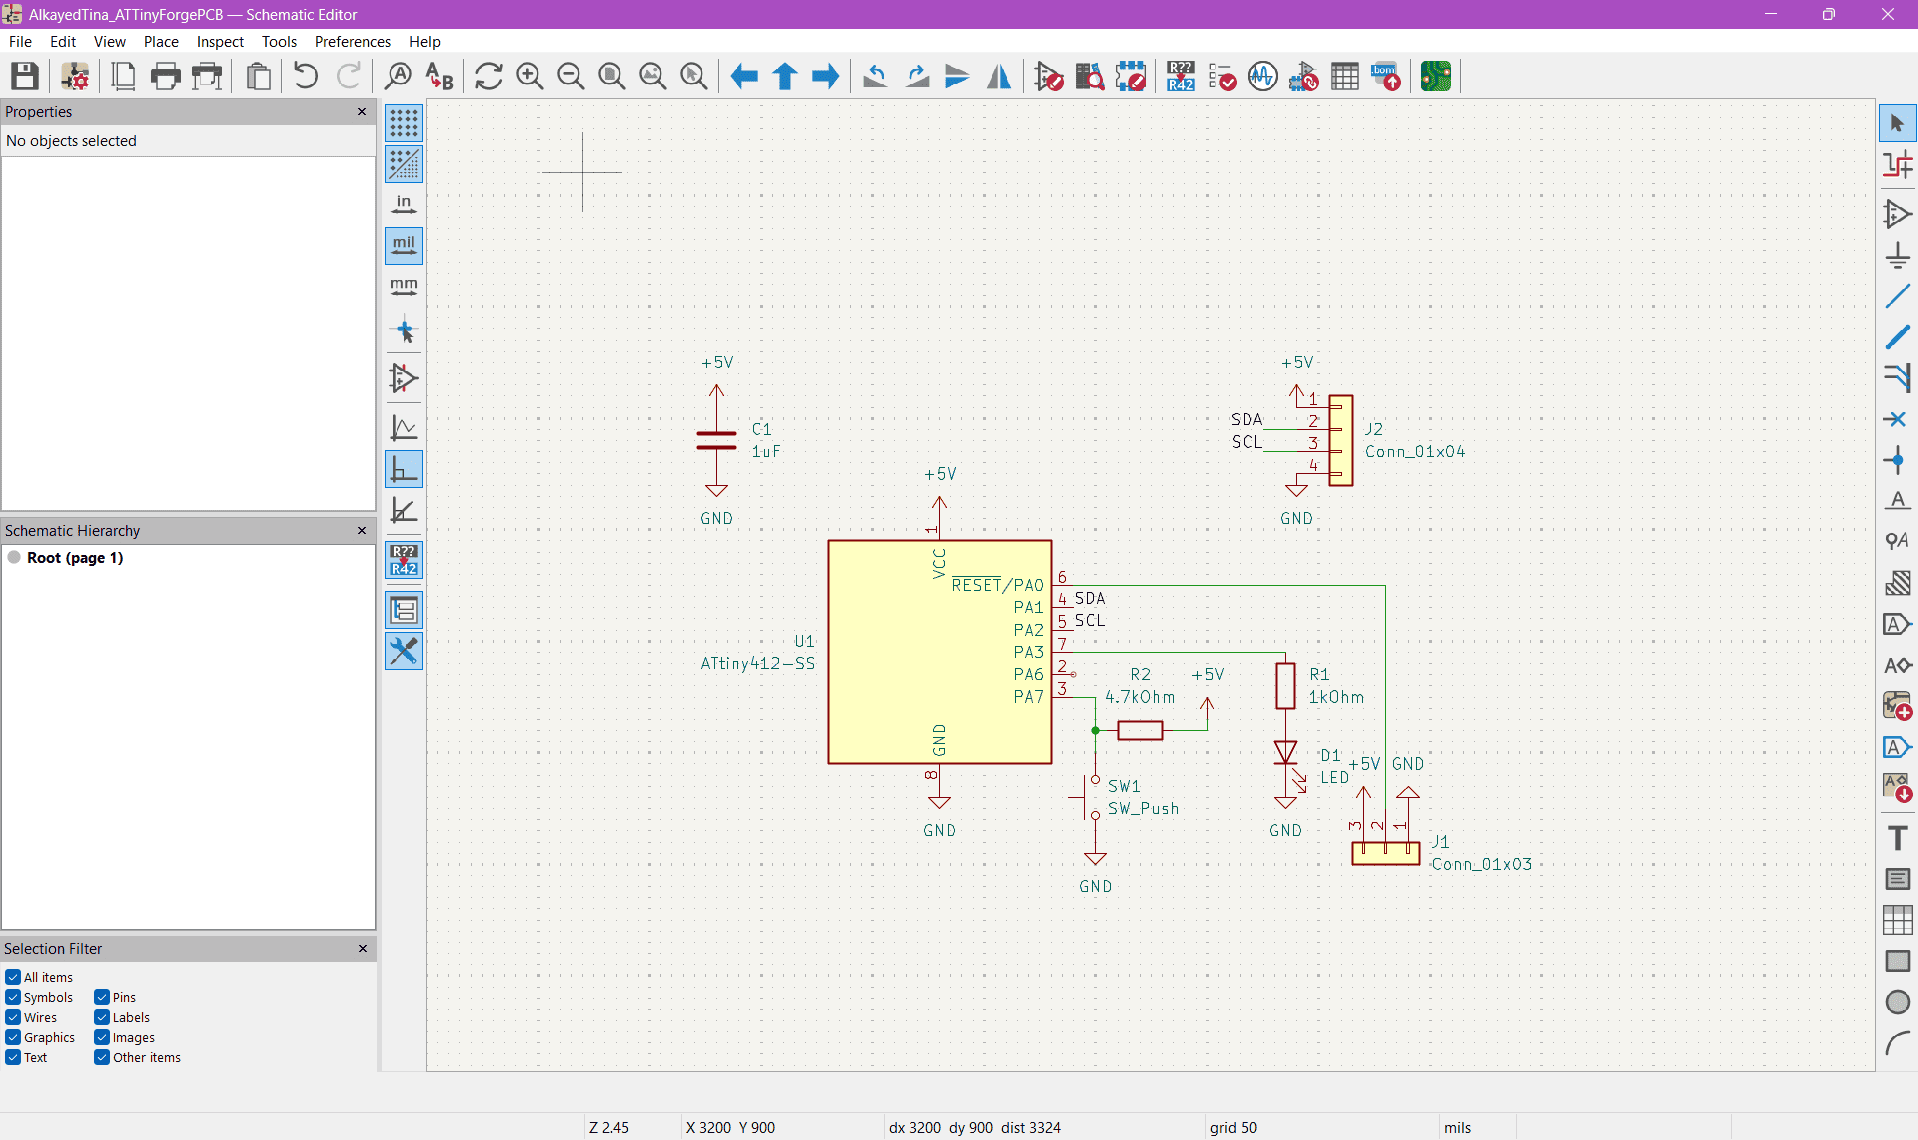
Task: Click the Save schematic icon
Action: tap(24, 76)
